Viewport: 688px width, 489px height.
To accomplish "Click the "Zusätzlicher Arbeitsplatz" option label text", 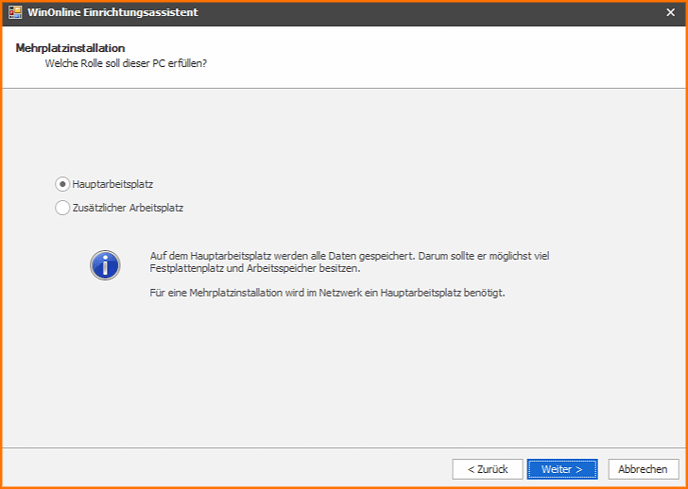I will point(128,208).
